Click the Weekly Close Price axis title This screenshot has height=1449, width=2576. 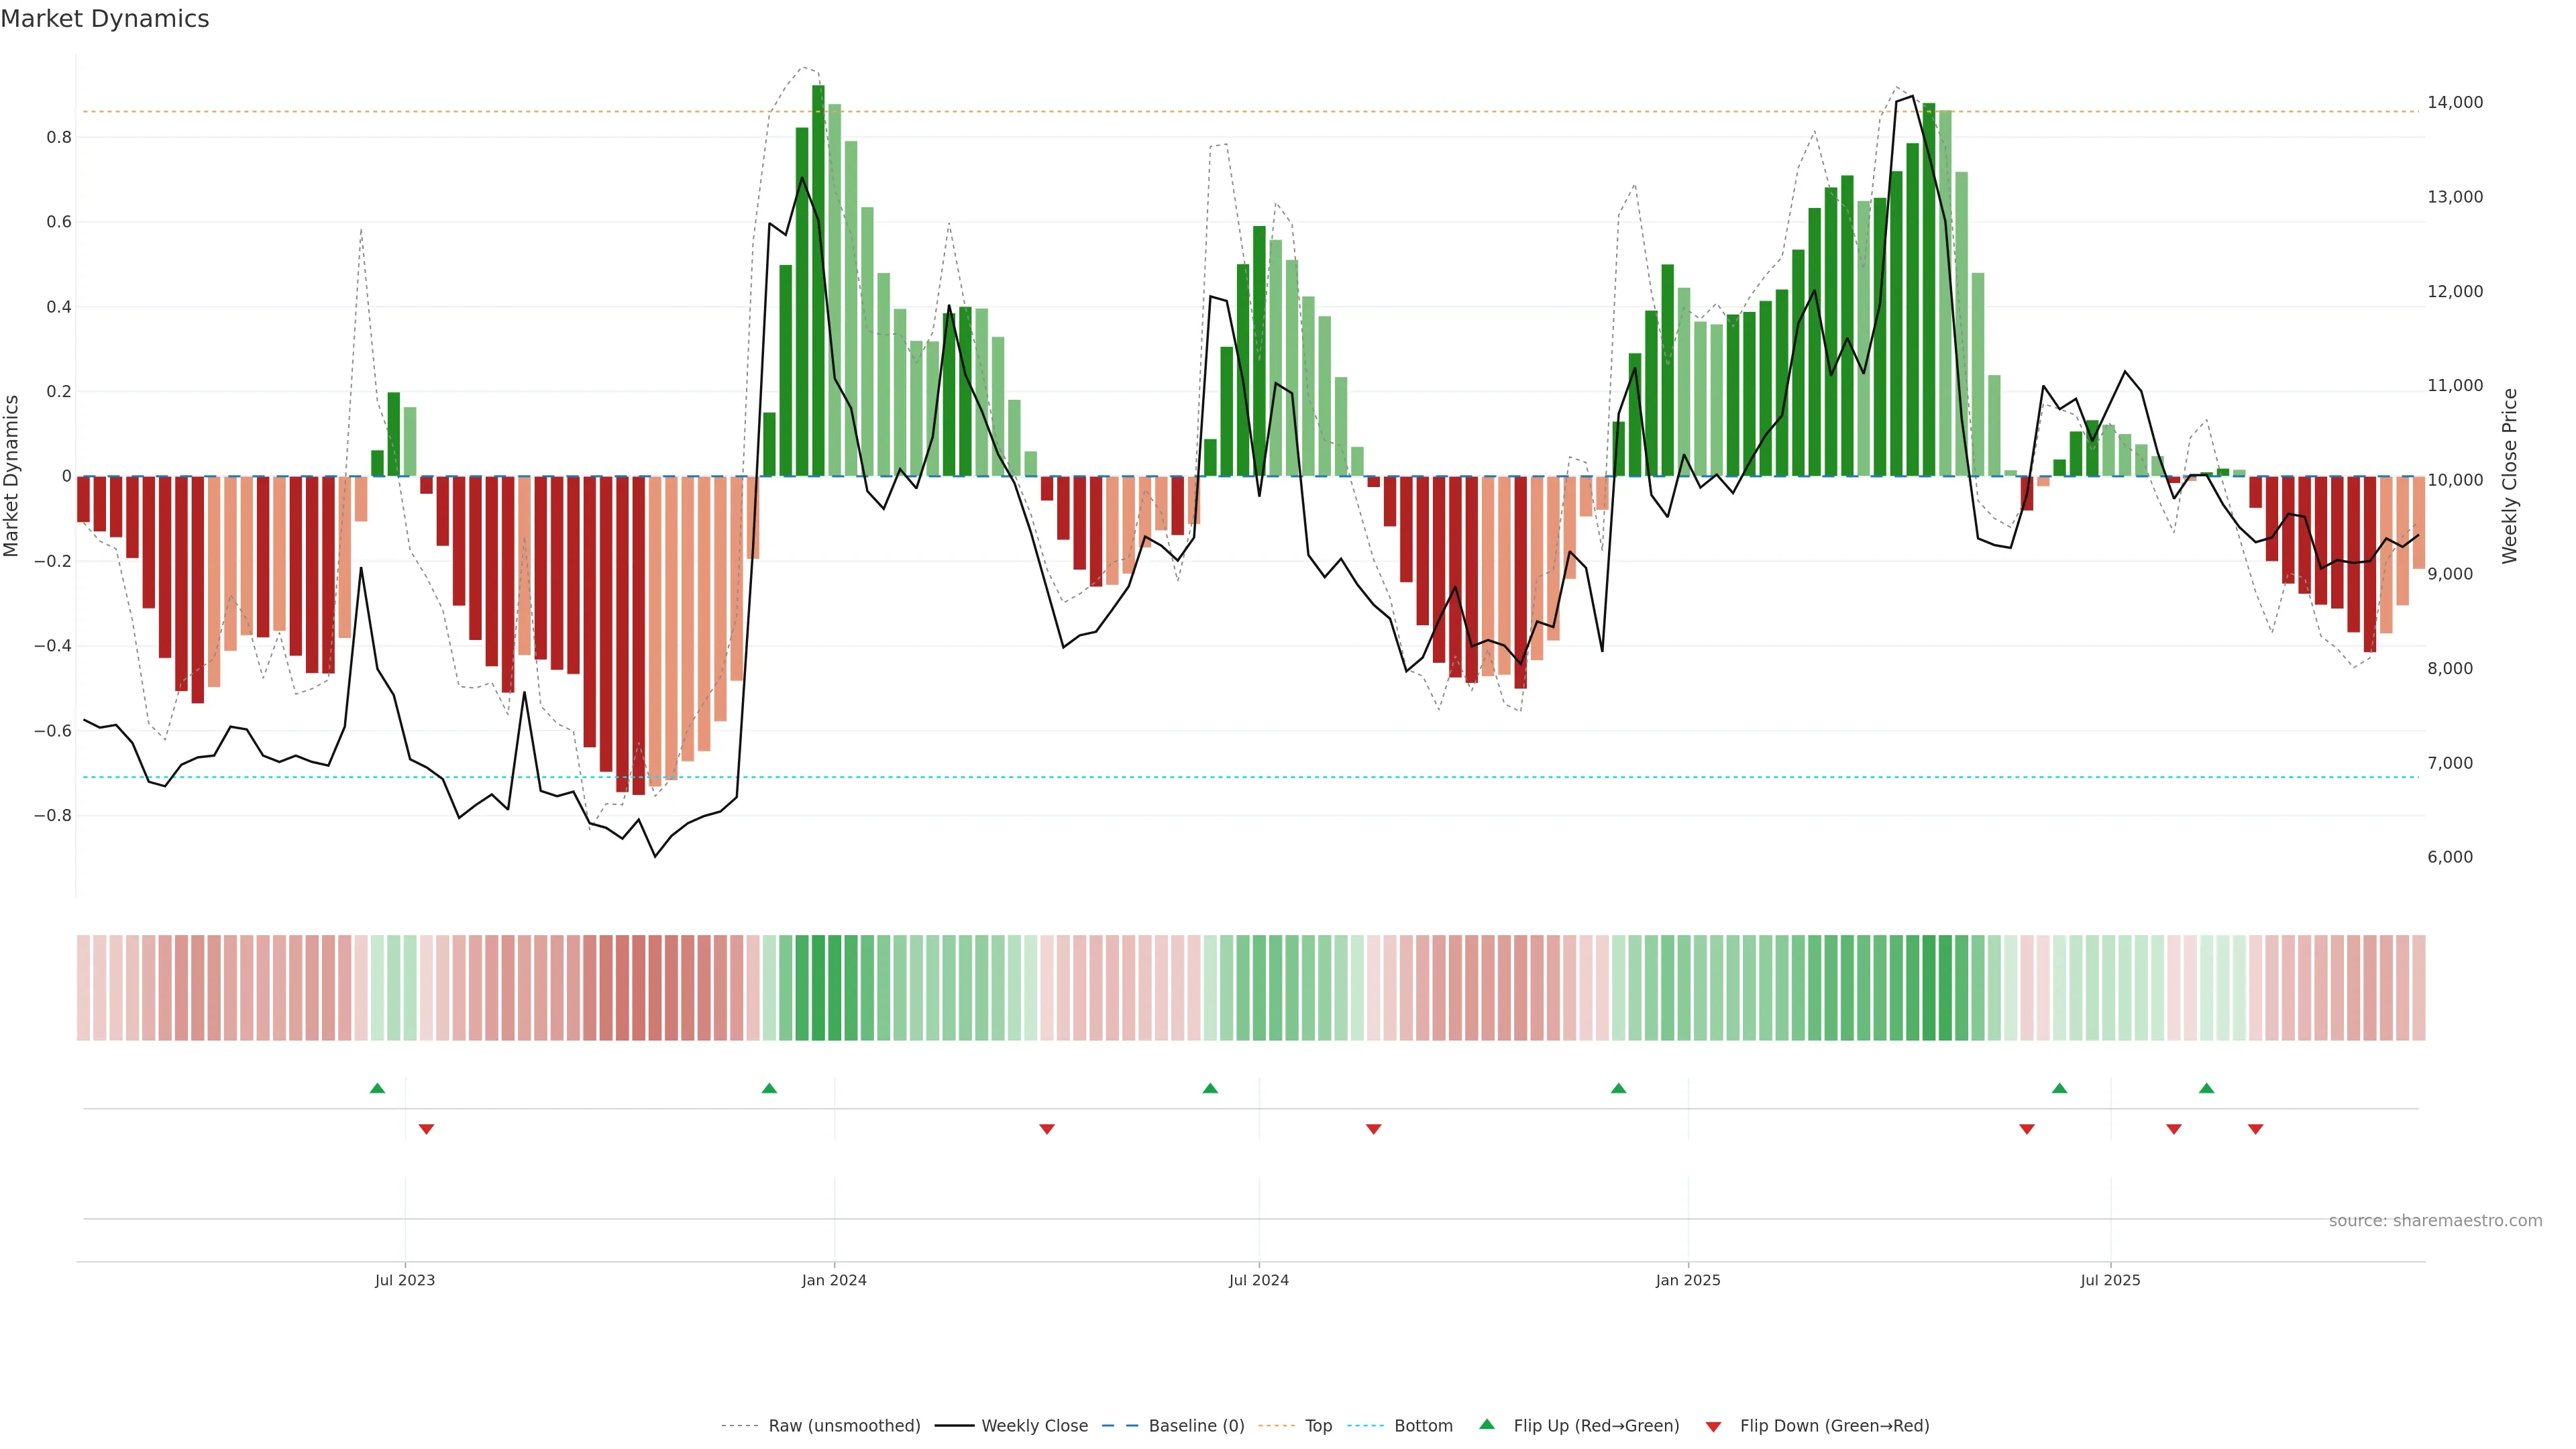click(x=2509, y=476)
